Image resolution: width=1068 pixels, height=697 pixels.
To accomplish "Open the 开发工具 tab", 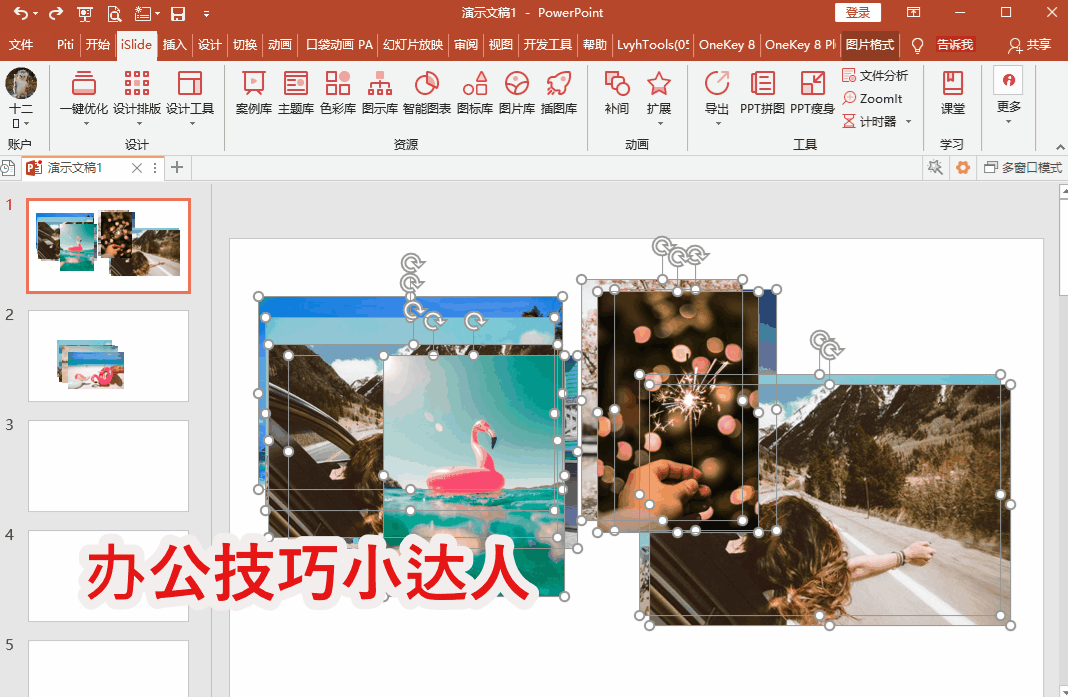I will 548,44.
